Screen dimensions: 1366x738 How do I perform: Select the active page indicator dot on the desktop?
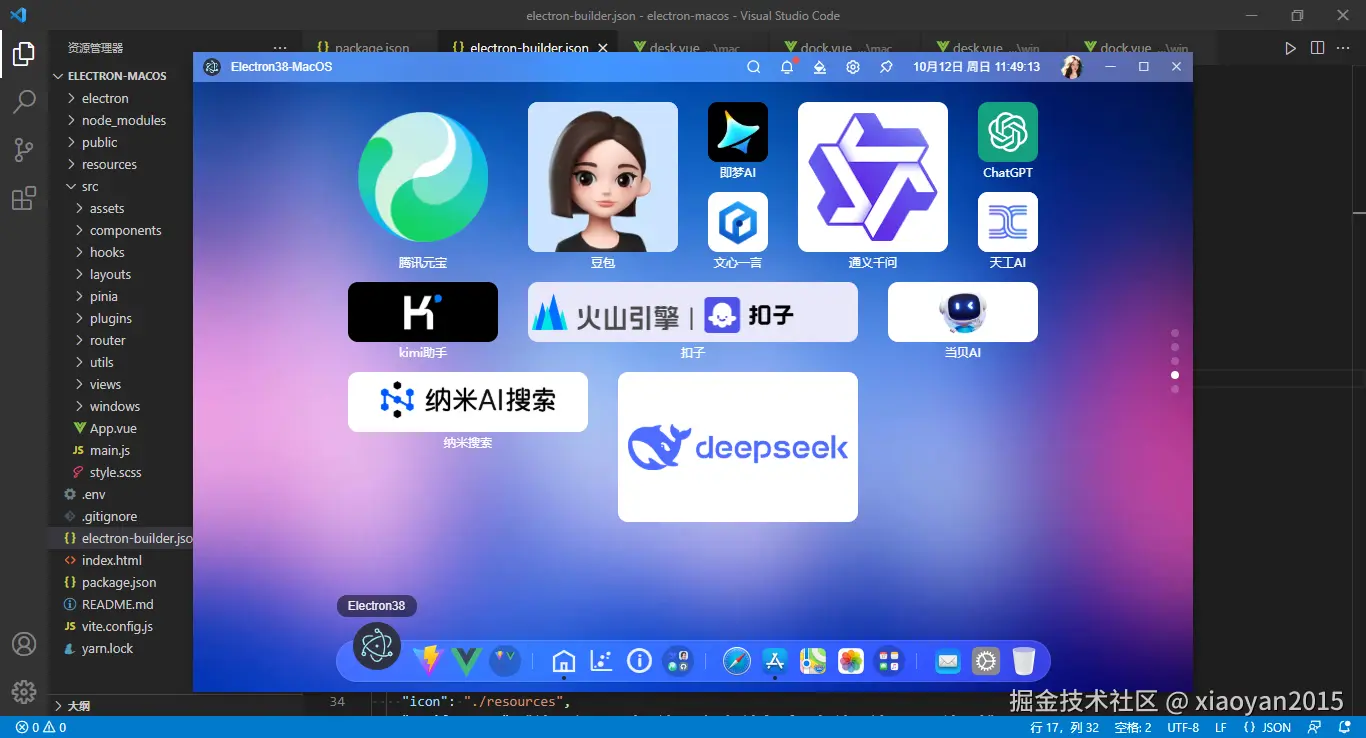[1175, 375]
